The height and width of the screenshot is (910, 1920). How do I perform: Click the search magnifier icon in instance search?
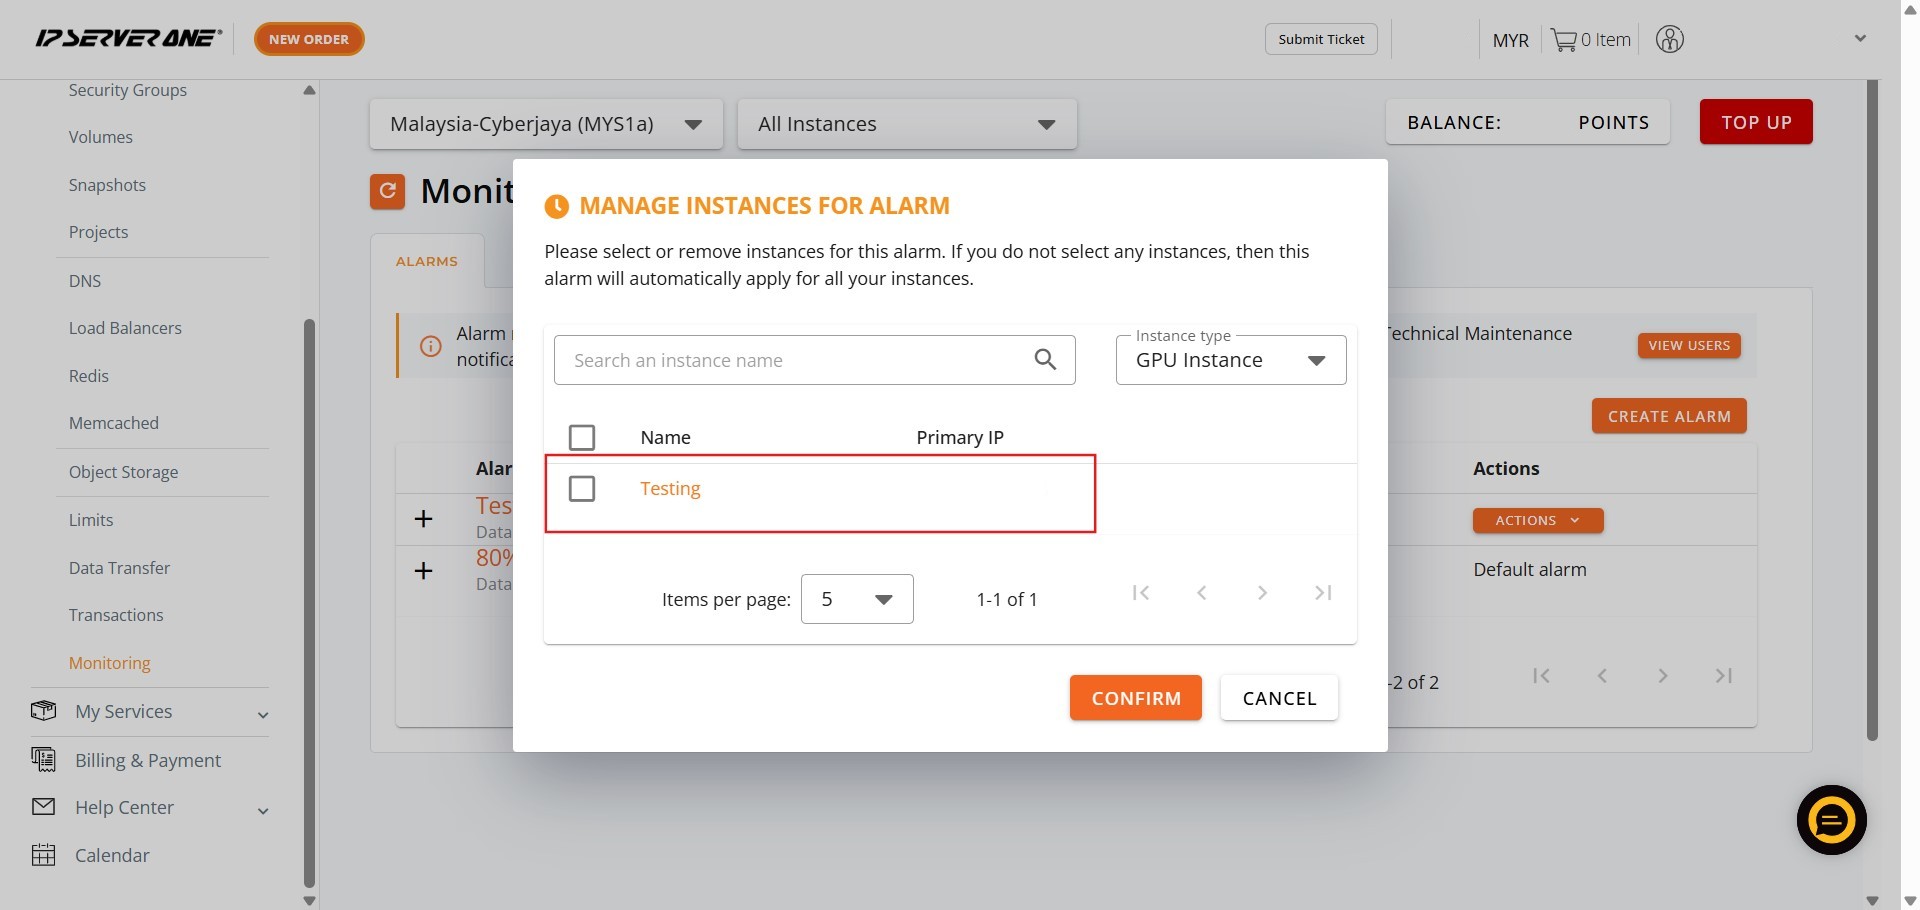click(1045, 360)
